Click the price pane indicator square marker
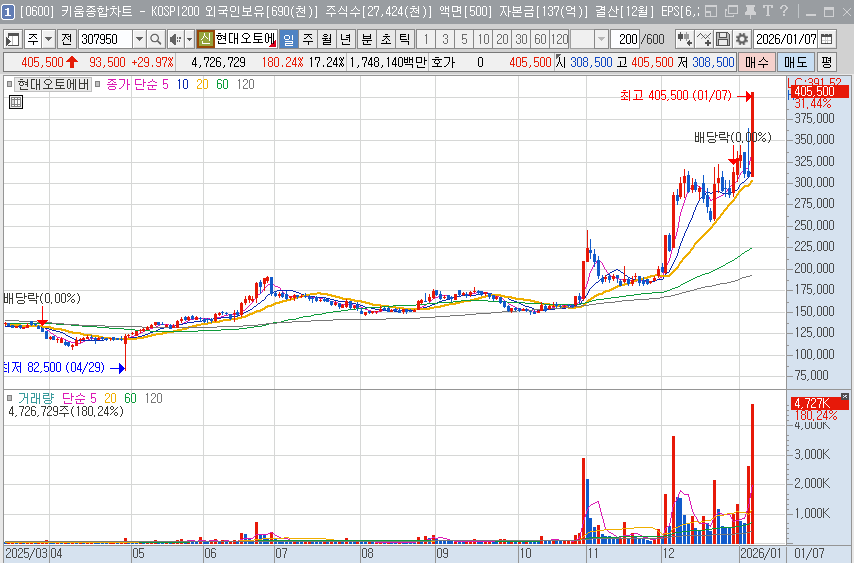Image resolution: width=854 pixels, height=563 pixels. point(9,84)
